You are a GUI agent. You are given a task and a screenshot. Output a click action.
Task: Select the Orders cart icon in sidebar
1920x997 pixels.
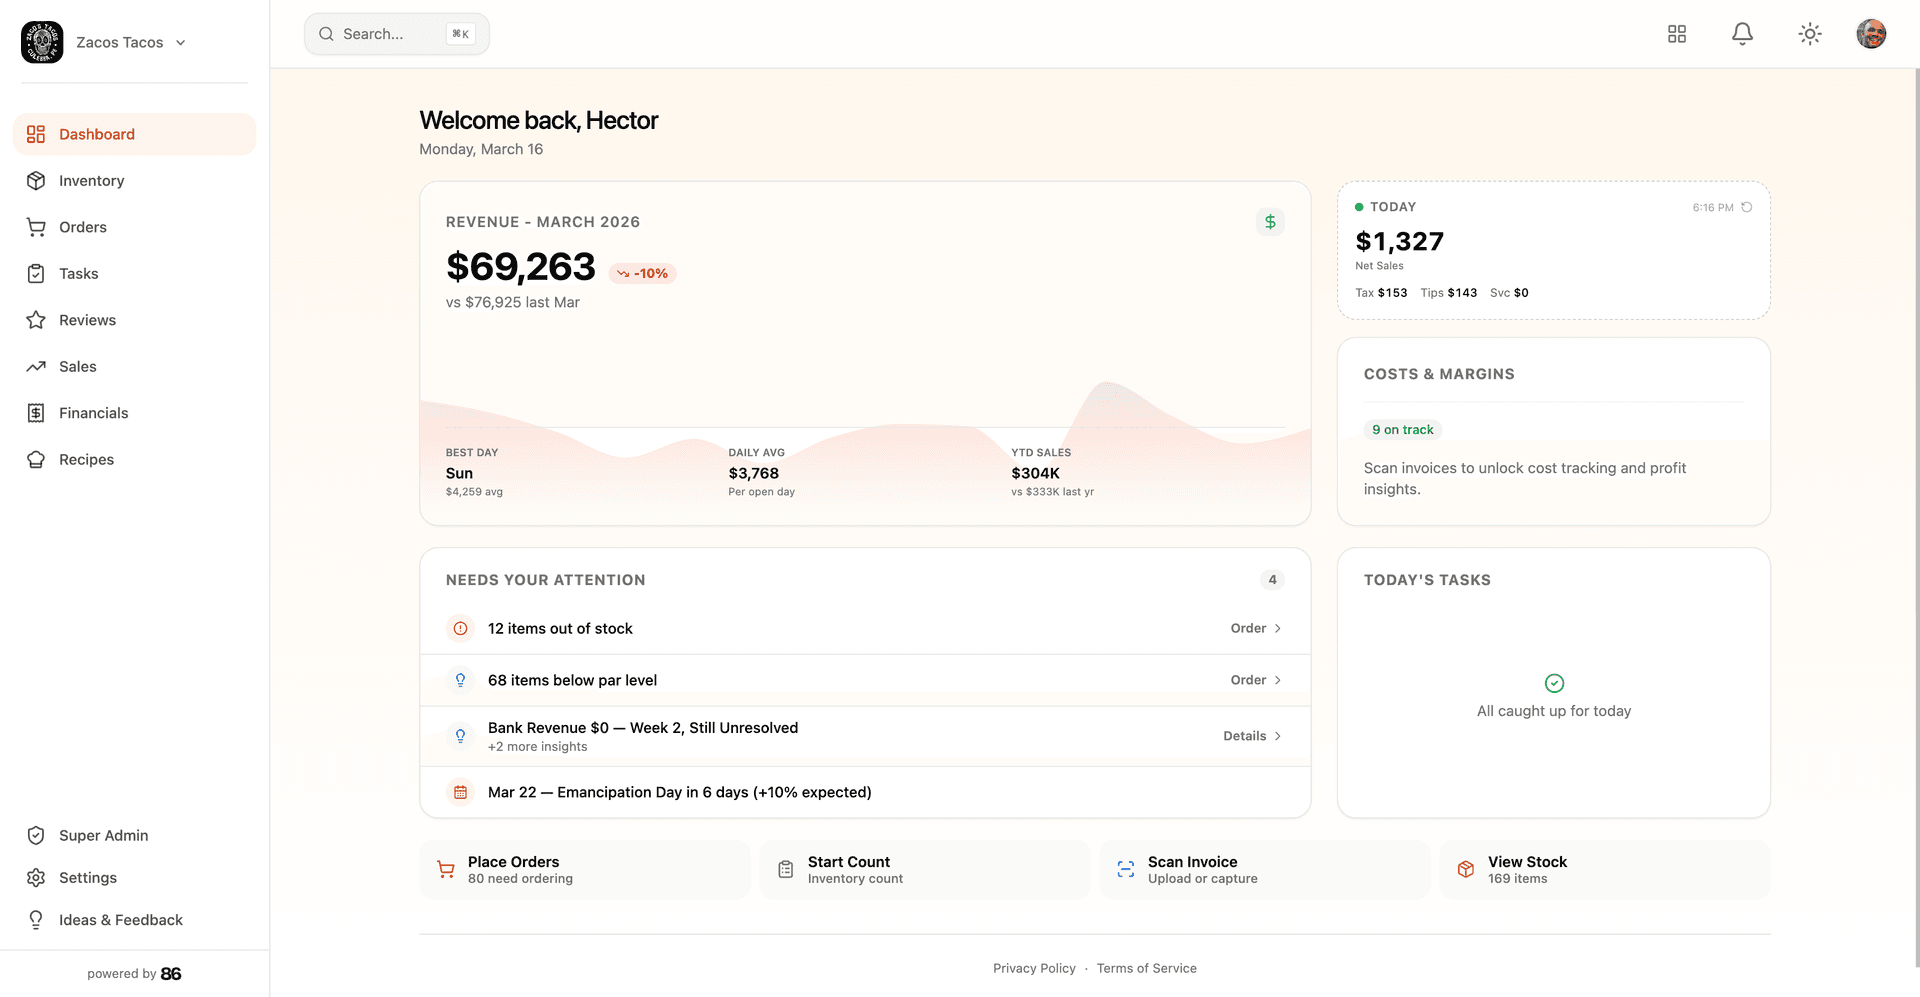click(x=36, y=227)
